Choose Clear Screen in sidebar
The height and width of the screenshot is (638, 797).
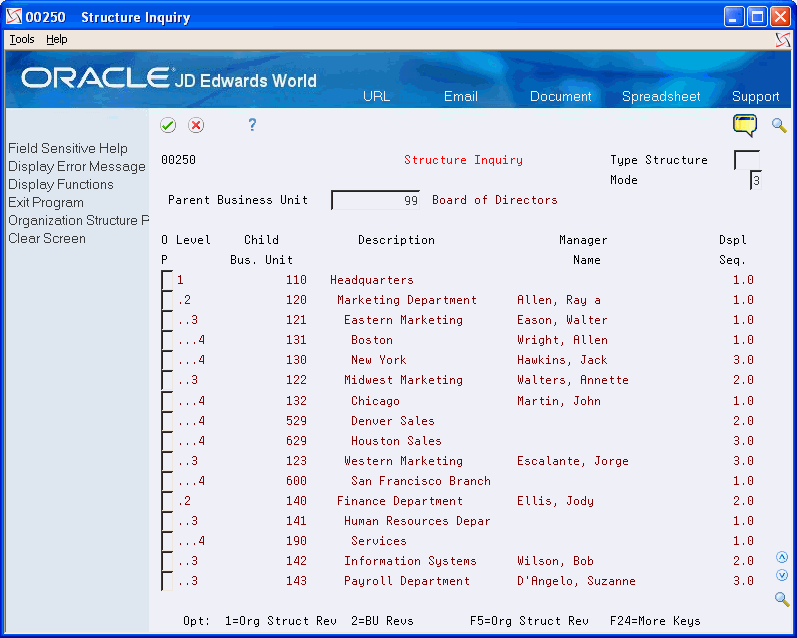click(x=47, y=238)
